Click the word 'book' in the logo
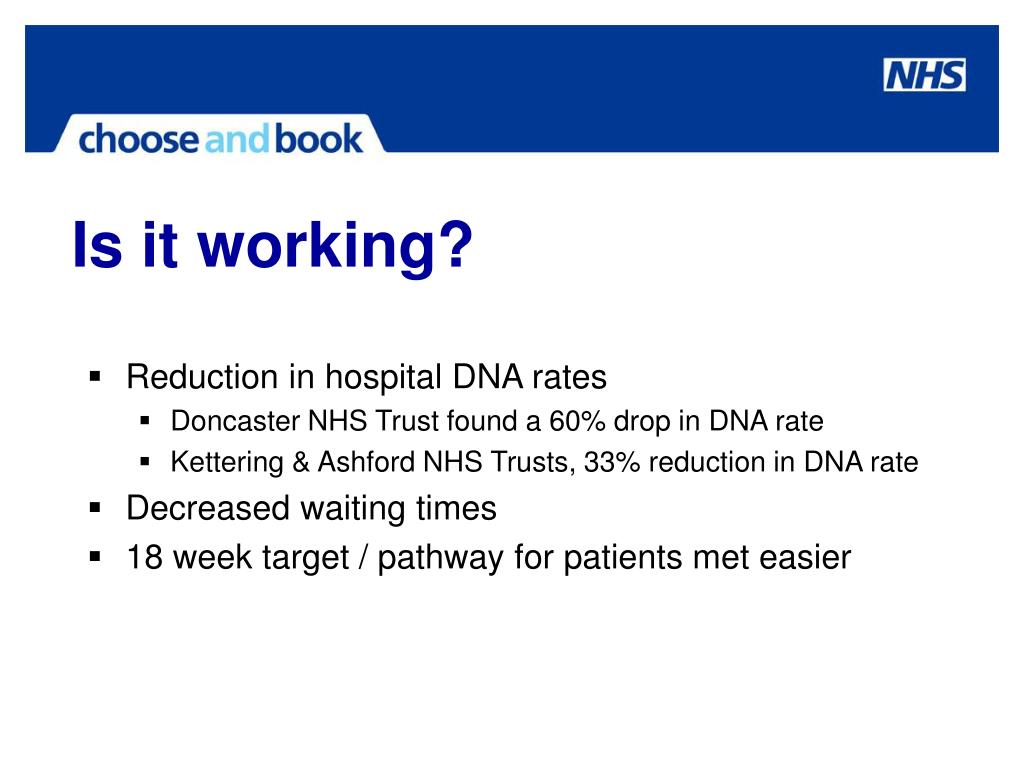1024x768 pixels. 319,138
